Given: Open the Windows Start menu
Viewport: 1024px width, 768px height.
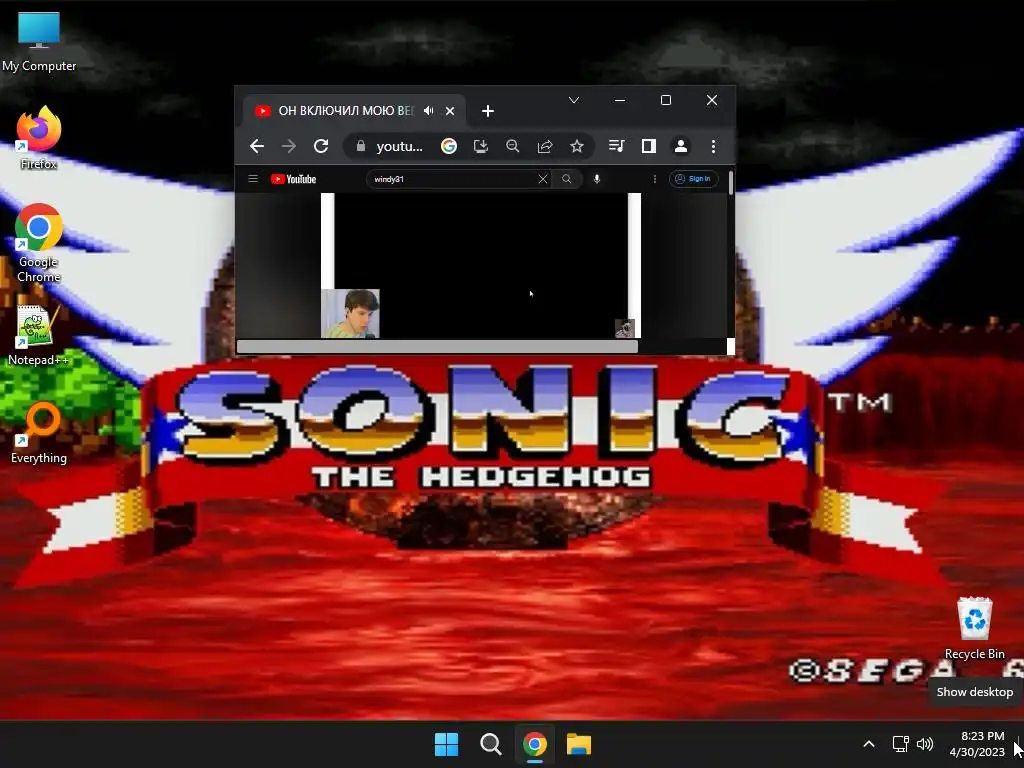Looking at the screenshot, I should click(x=447, y=744).
